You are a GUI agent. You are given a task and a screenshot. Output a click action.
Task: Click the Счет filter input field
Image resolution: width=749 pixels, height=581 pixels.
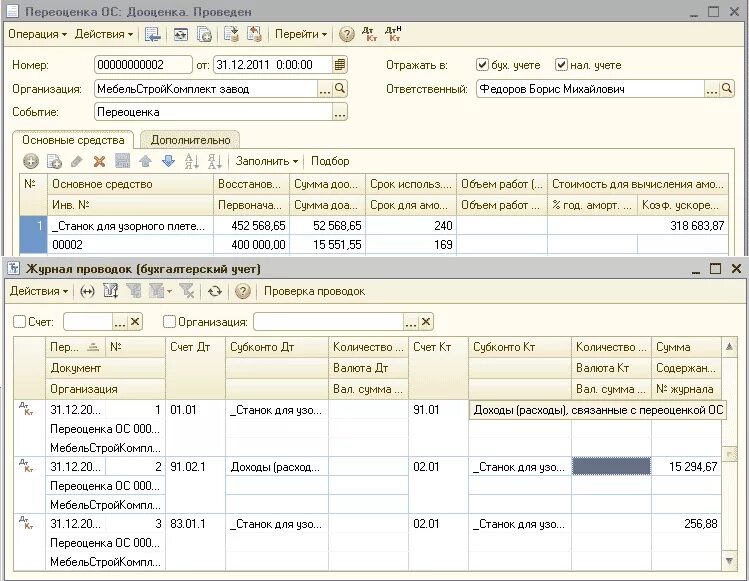click(88, 322)
